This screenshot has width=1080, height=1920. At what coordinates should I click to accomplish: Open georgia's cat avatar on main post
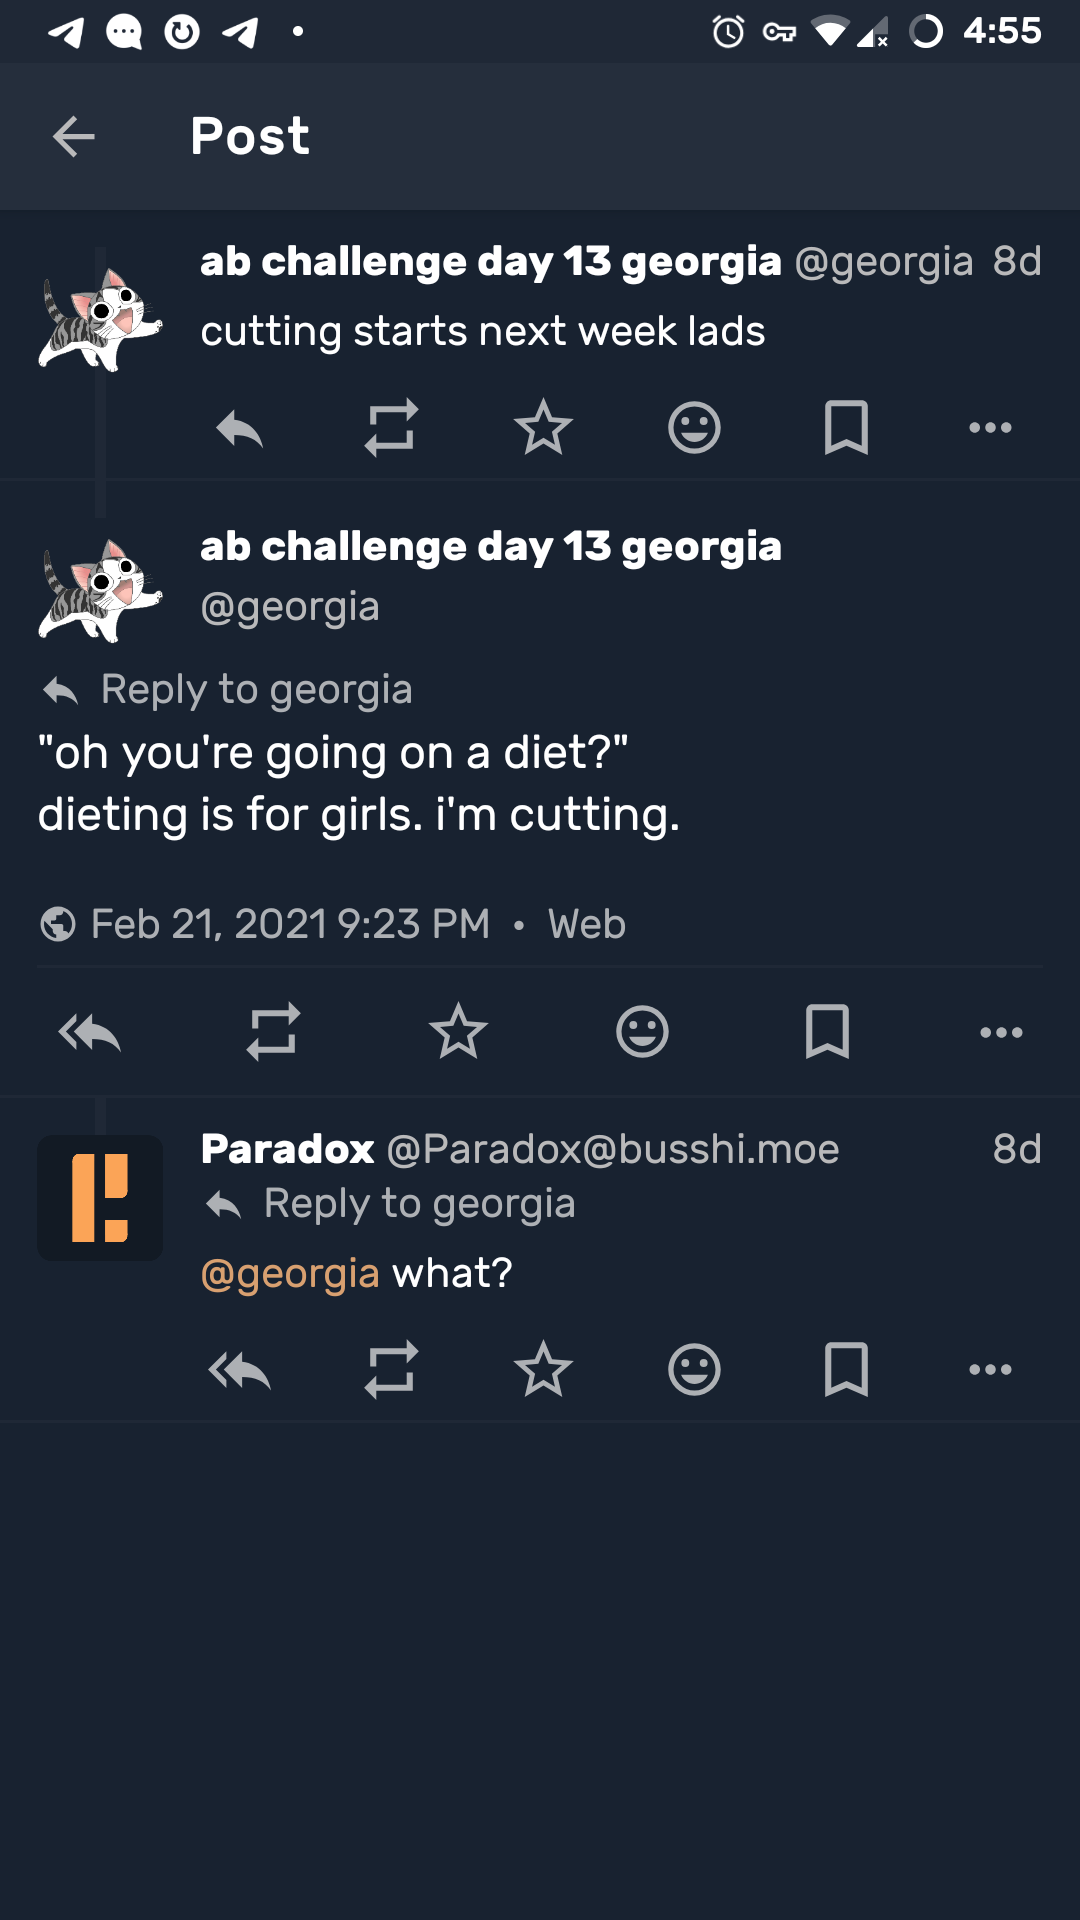(x=100, y=590)
